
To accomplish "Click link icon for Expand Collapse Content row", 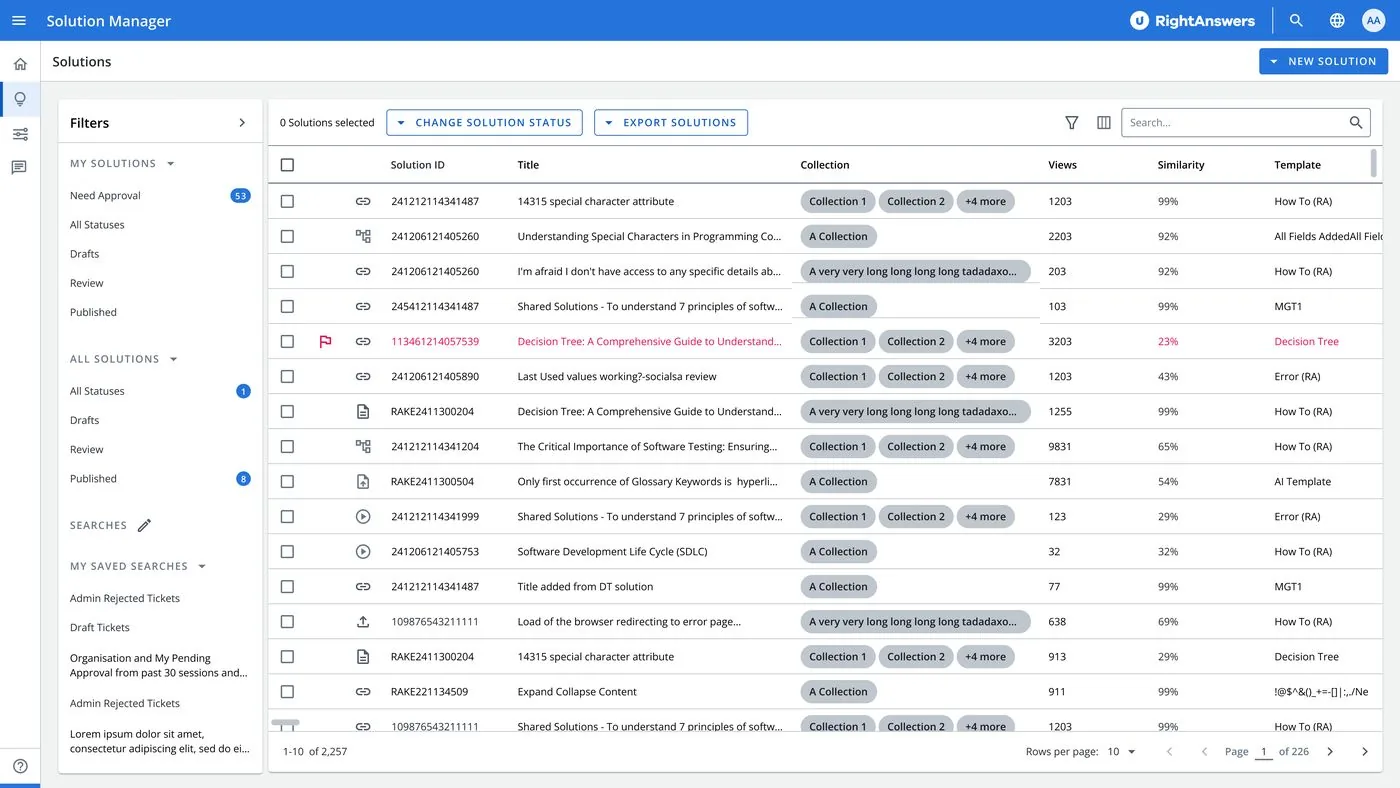I will pos(363,691).
